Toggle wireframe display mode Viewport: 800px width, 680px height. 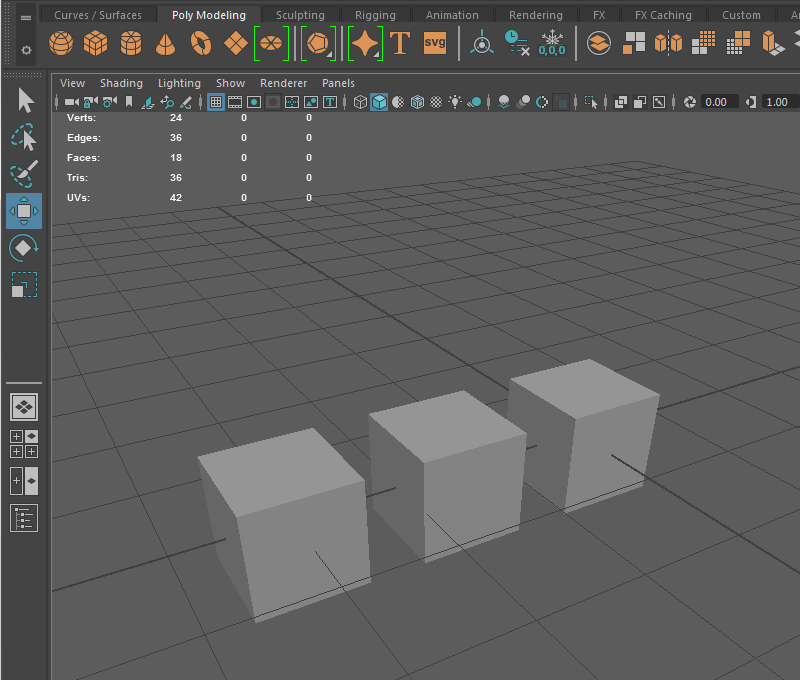360,103
